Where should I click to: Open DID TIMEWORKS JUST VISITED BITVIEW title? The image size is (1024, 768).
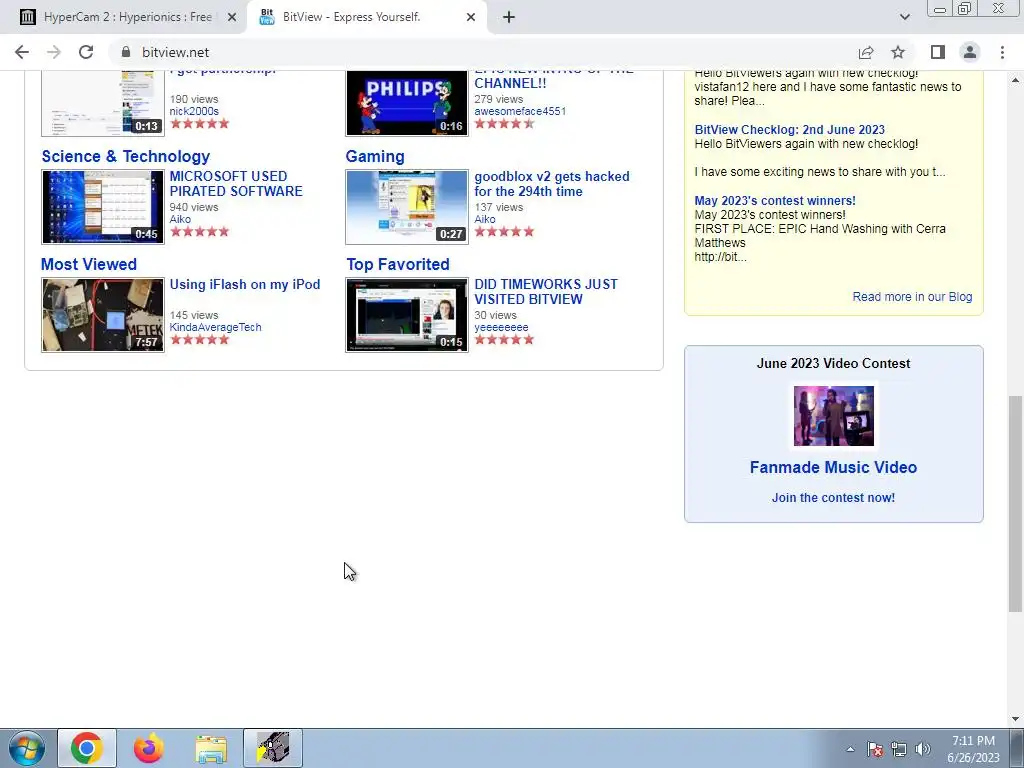(546, 291)
